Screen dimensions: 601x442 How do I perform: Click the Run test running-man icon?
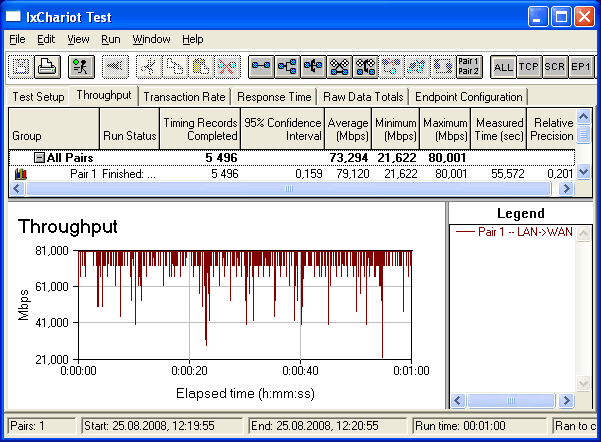[x=81, y=67]
